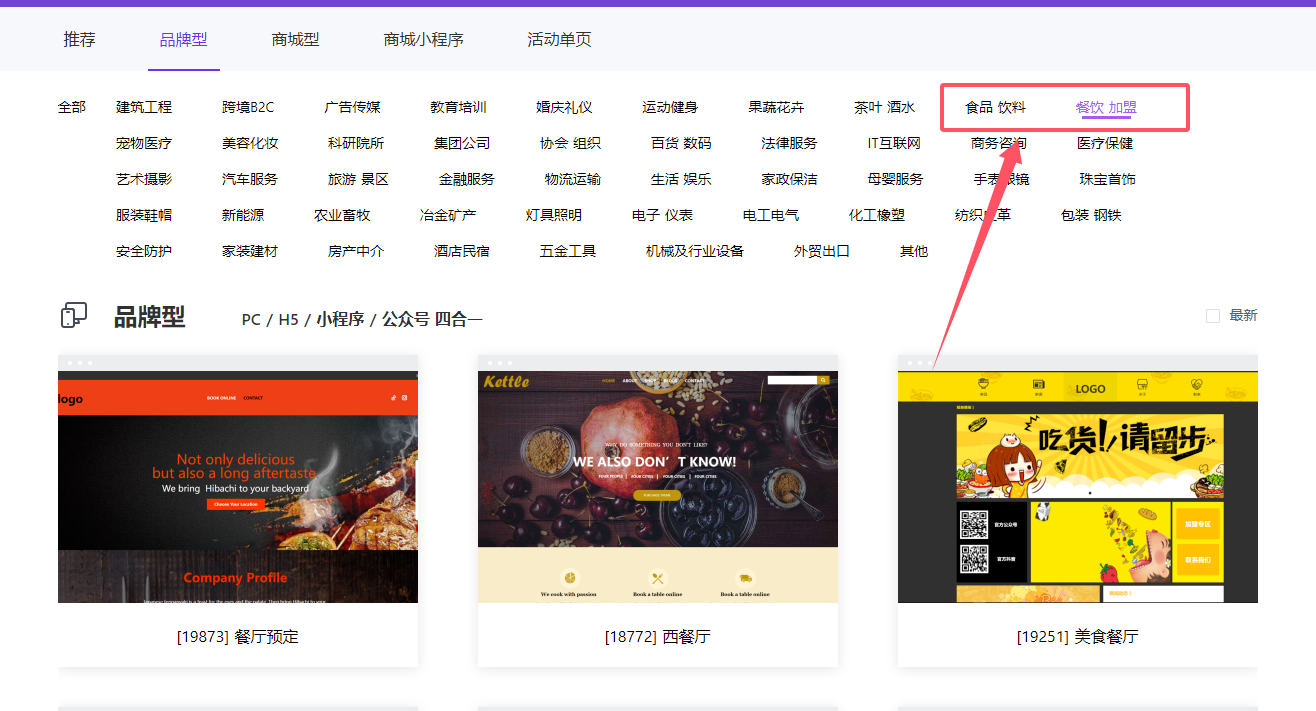Click the 品牌型 device icon
Viewport: 1316px width, 711px height.
[74, 316]
